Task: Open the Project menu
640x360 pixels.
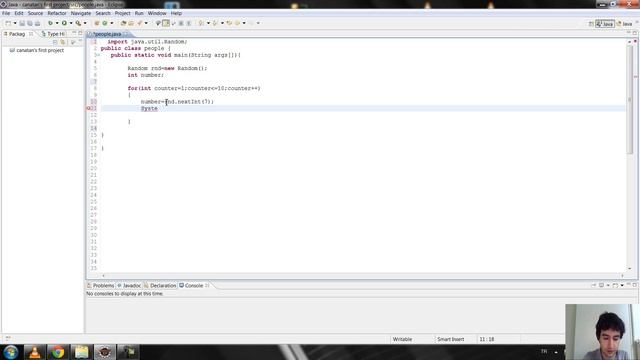Action: coord(122,13)
